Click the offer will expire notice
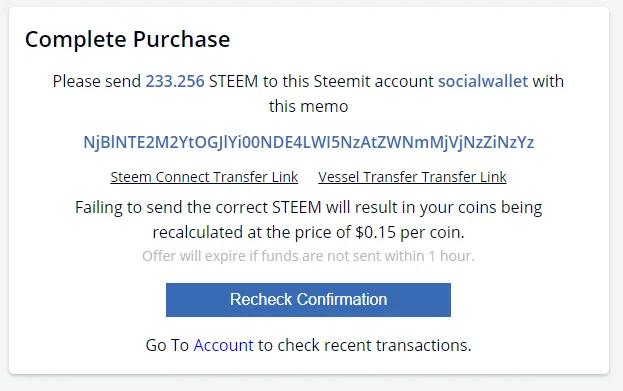 click(308, 256)
